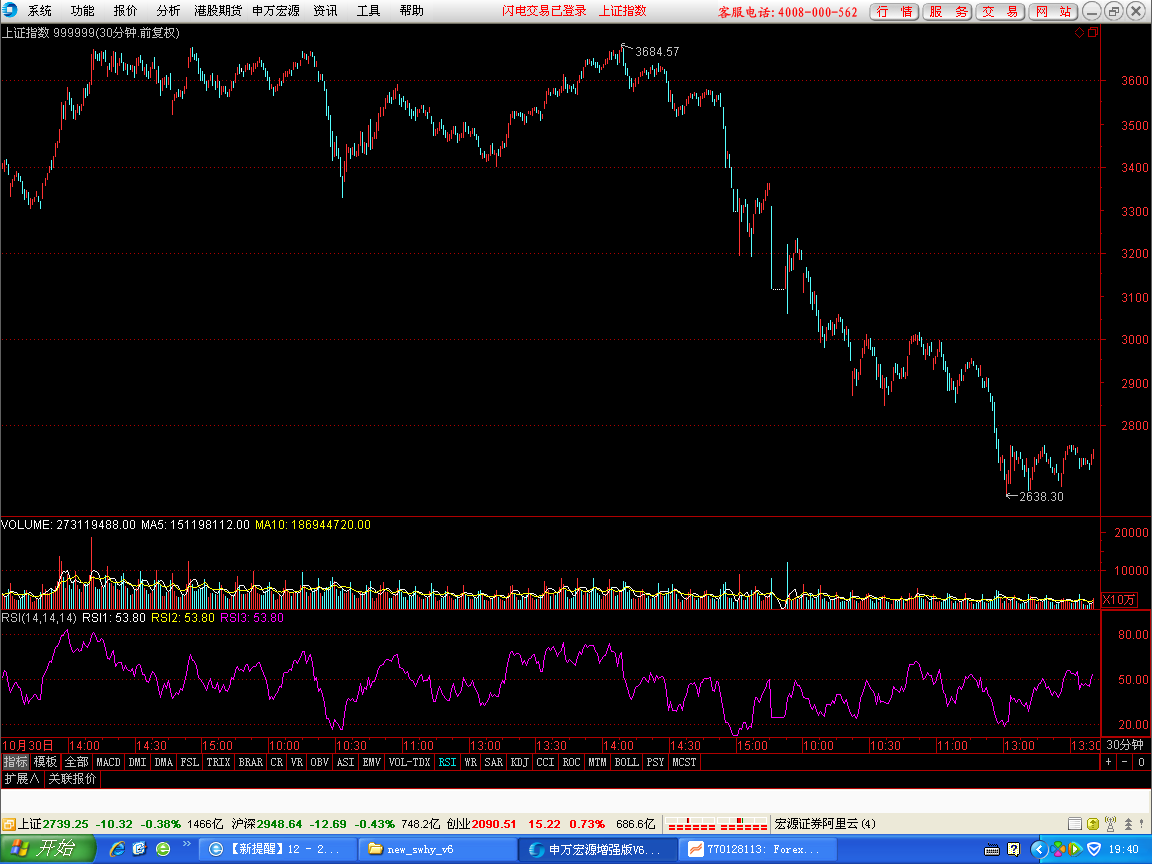Viewport: 1152px width, 864px height.
Task: Switch indicator to DMI
Action: pos(137,762)
